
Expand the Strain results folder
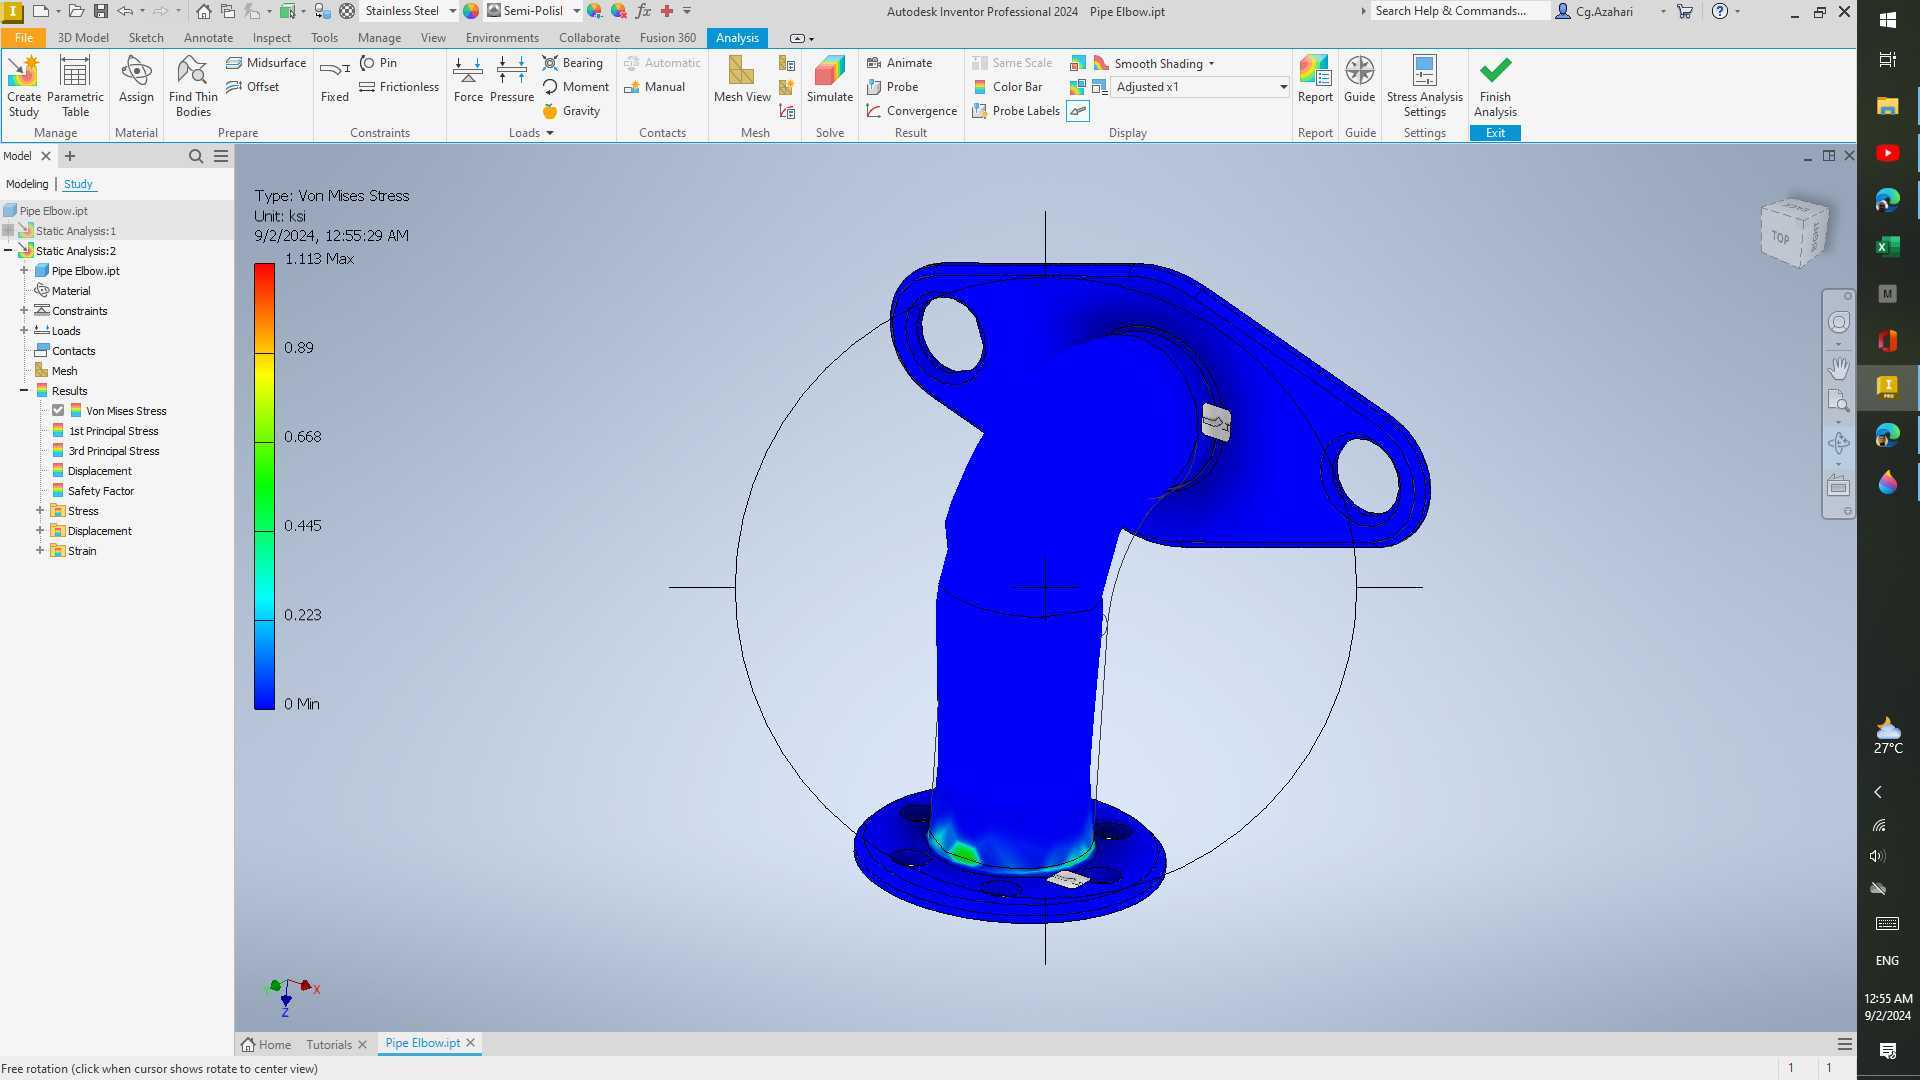pyautogui.click(x=40, y=550)
